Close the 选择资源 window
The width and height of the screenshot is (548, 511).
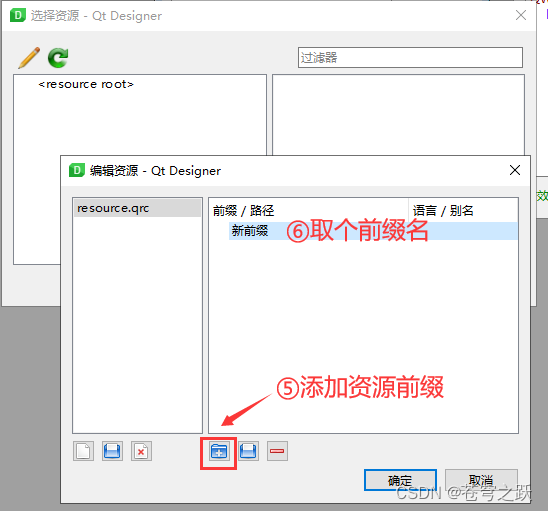[521, 15]
